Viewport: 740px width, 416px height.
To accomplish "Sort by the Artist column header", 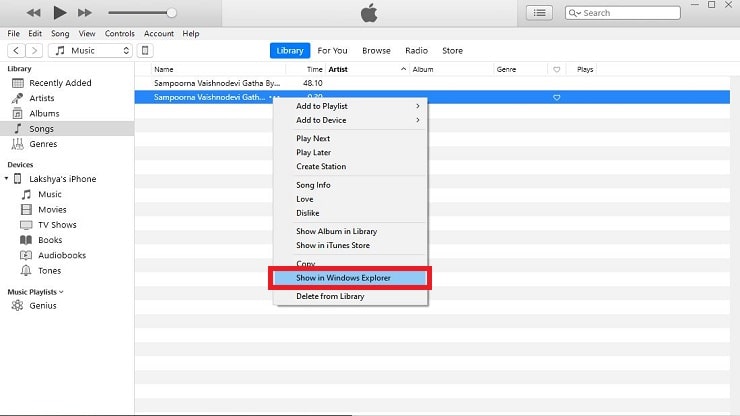I will click(x=338, y=69).
